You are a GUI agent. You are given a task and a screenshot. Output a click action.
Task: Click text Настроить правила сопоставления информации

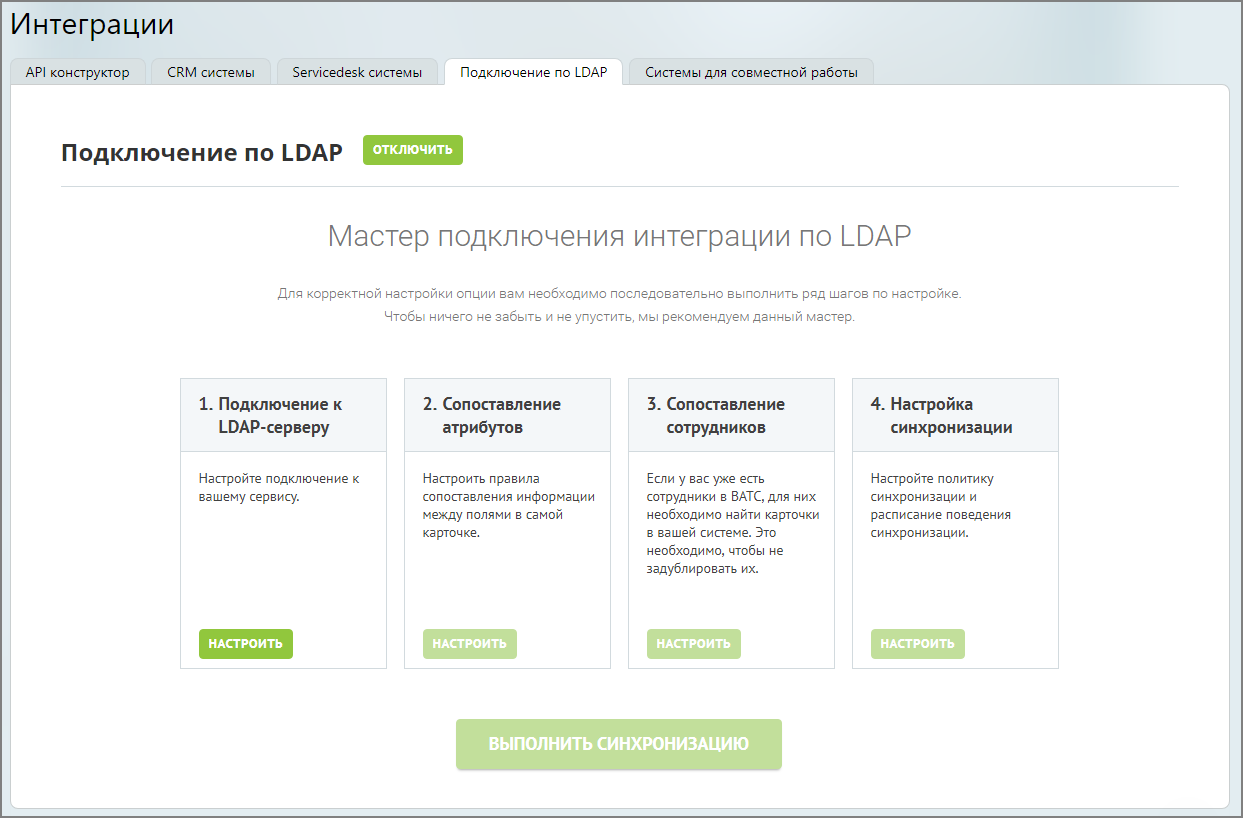click(509, 506)
